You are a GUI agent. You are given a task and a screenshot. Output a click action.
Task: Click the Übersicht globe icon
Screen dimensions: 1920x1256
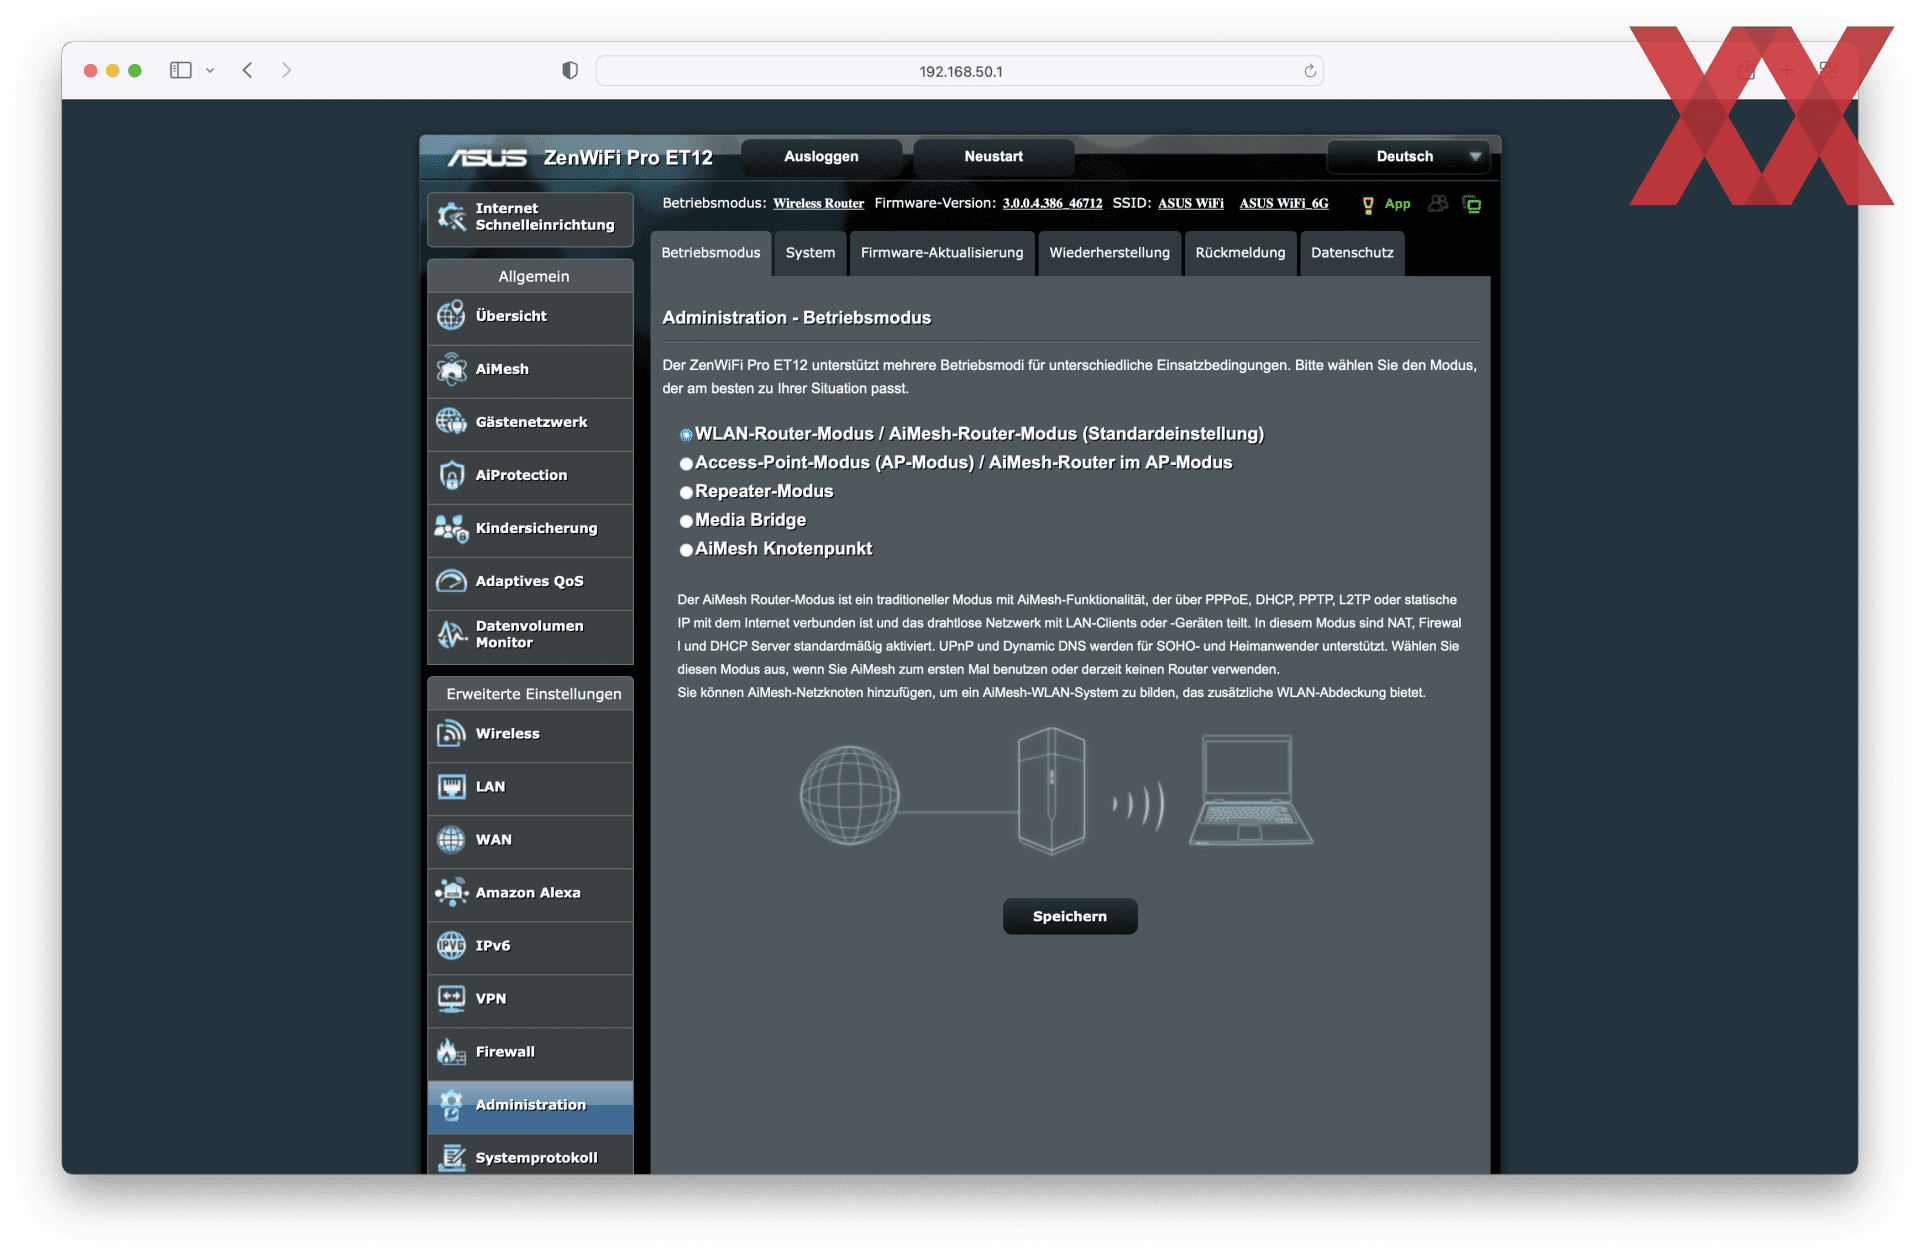452,316
